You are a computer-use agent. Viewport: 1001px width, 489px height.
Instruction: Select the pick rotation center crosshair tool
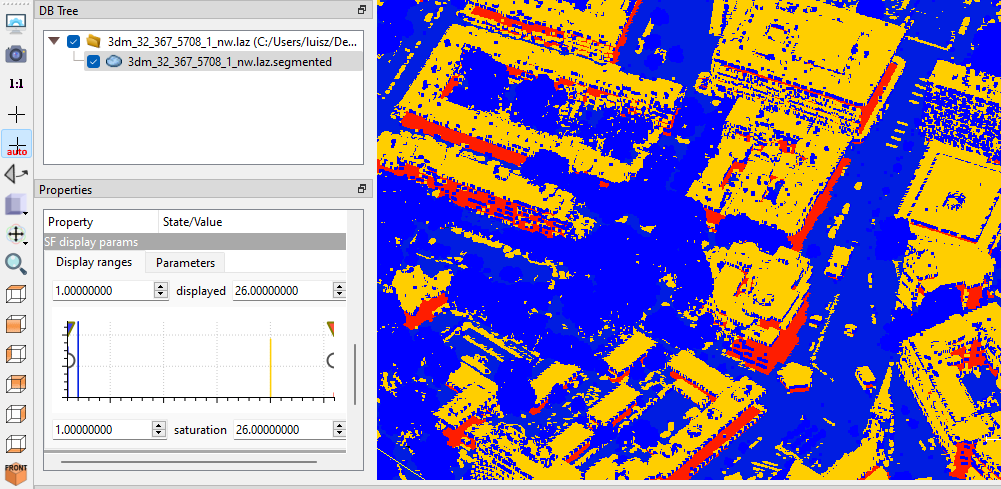click(x=16, y=114)
